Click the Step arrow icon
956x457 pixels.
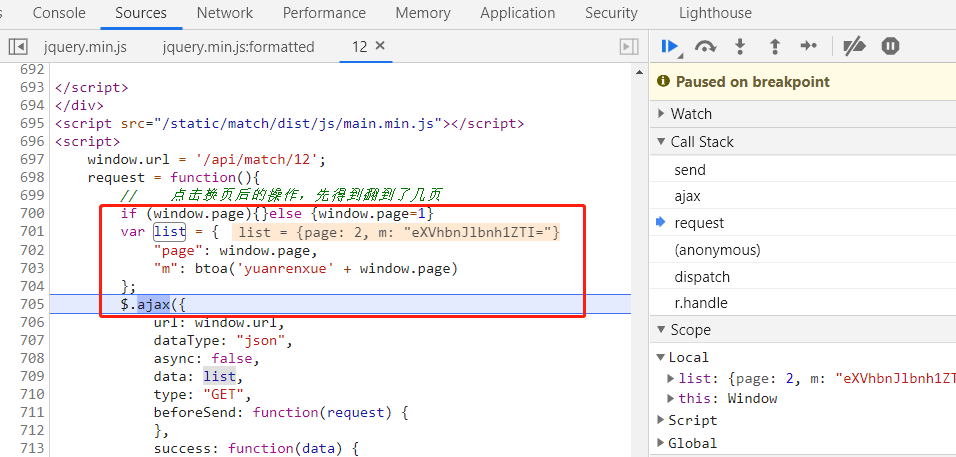[808, 46]
